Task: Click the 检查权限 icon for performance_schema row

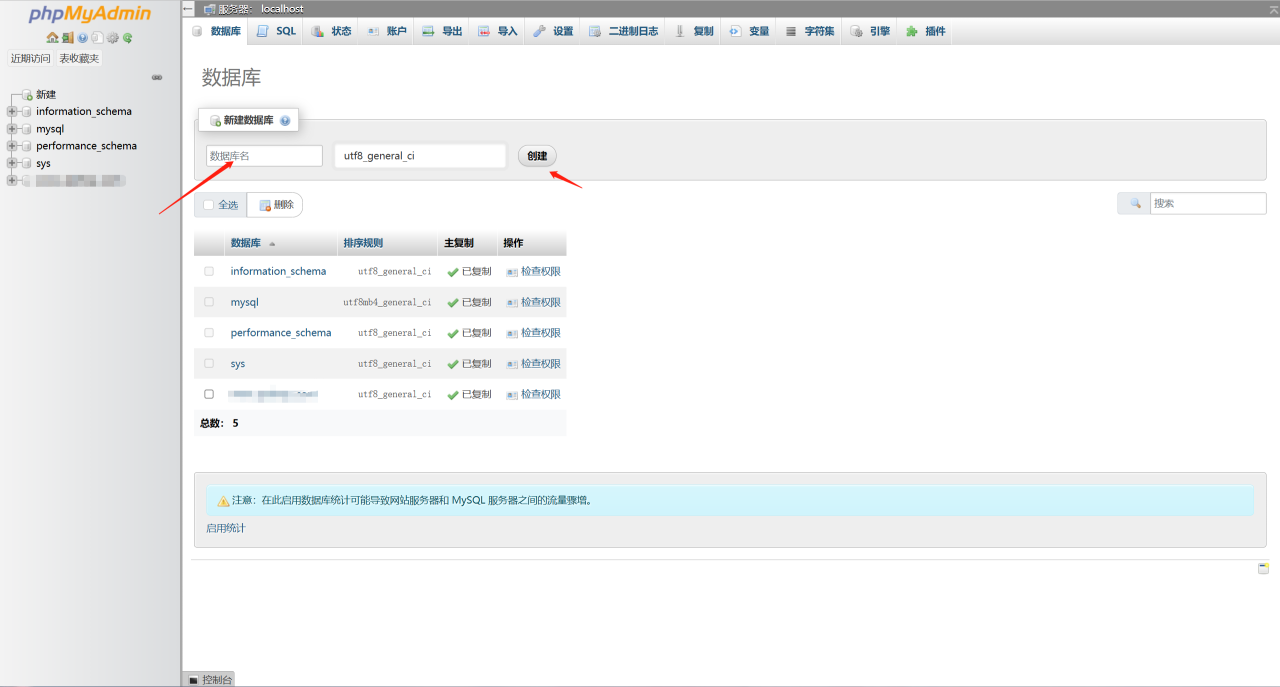Action: pyautogui.click(x=512, y=333)
